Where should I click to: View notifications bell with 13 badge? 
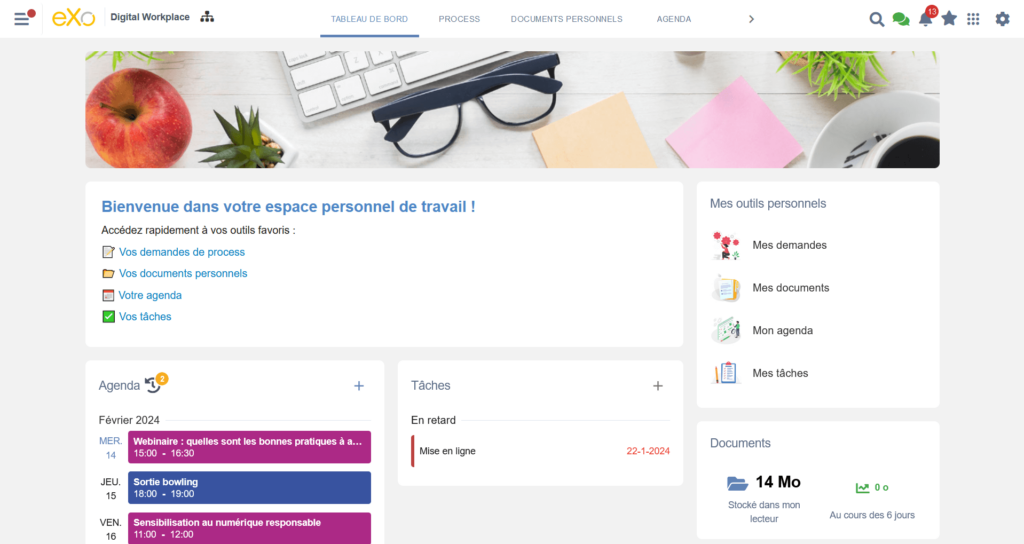click(x=926, y=18)
